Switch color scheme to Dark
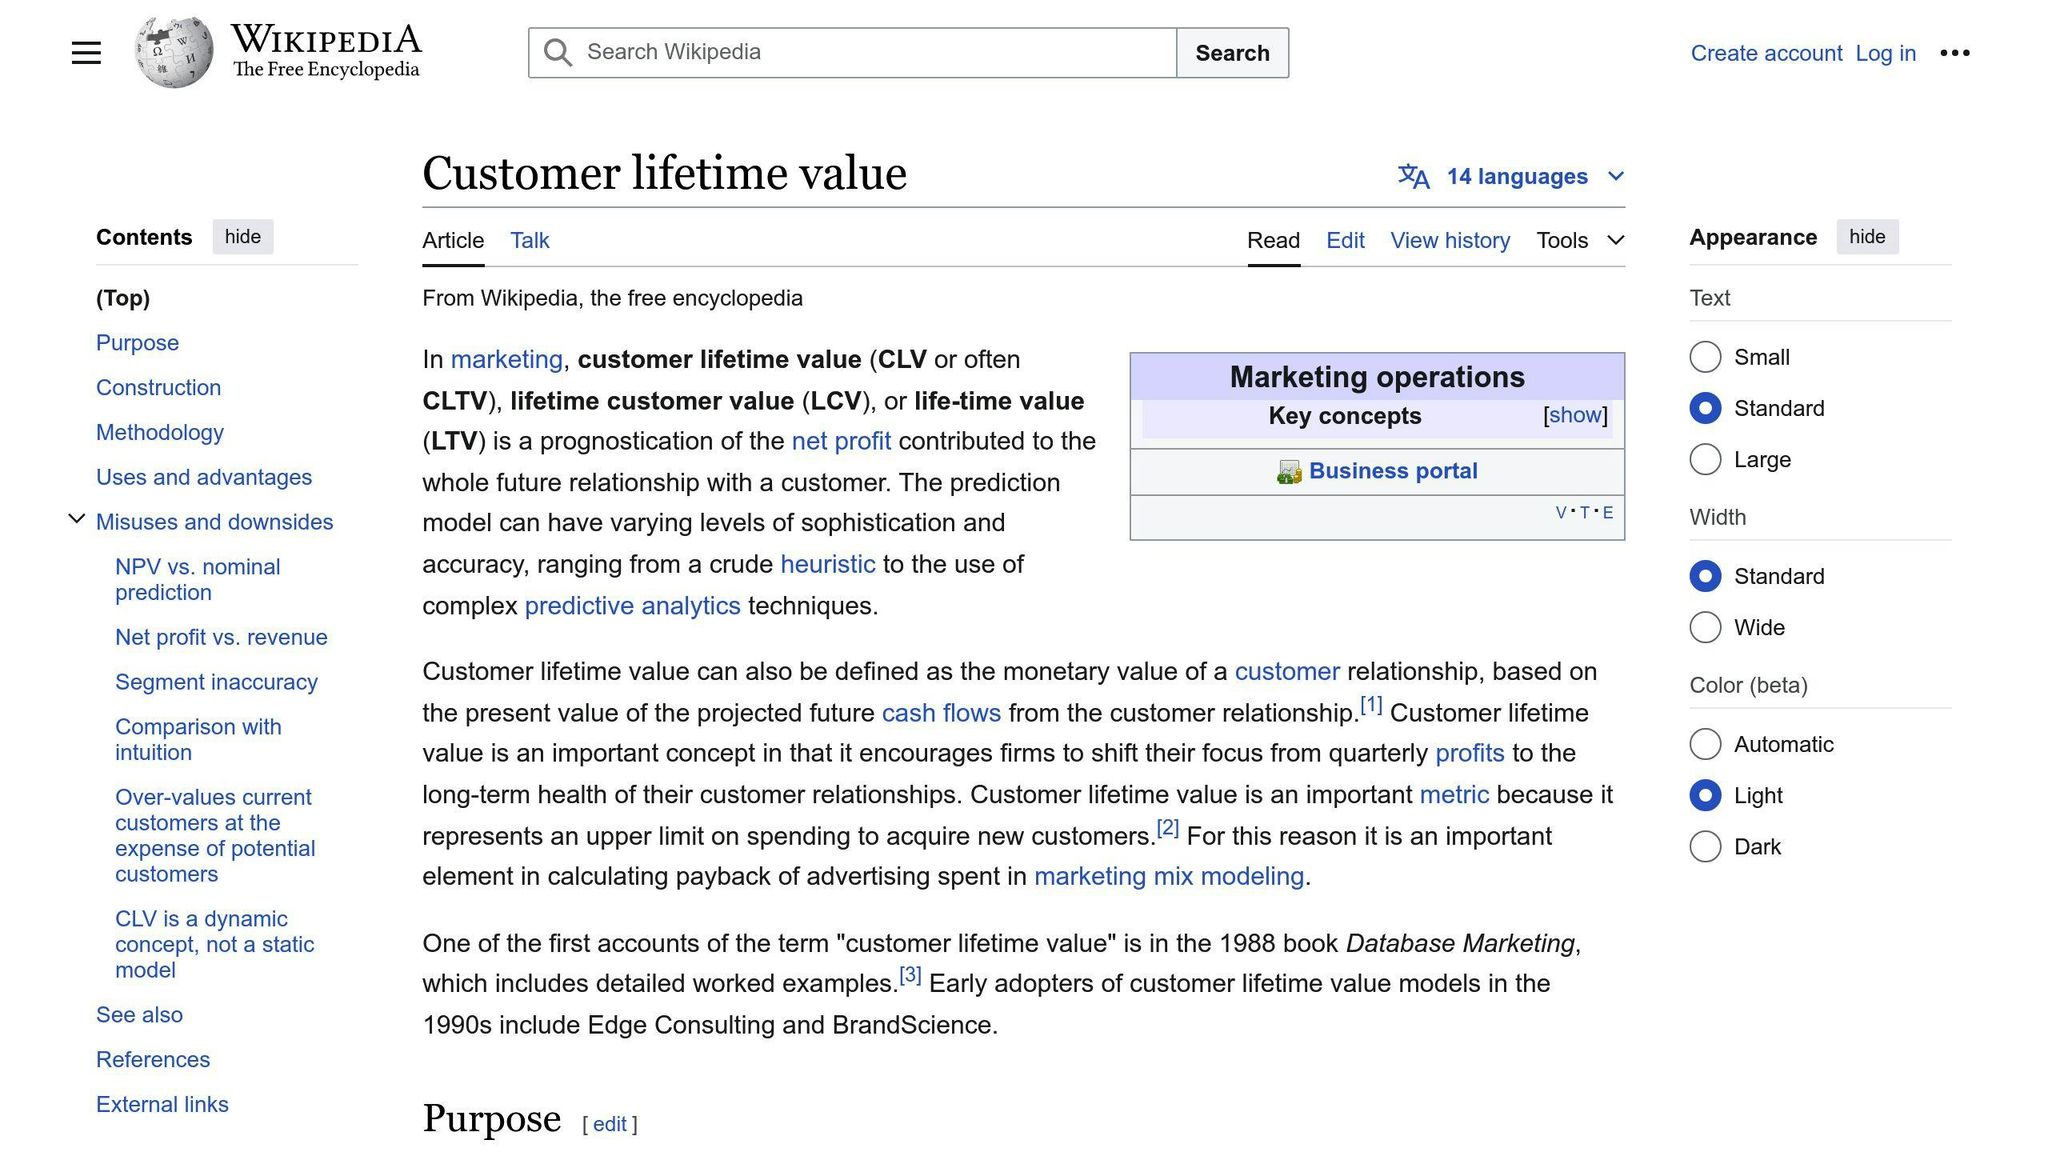The height and width of the screenshot is (1152, 2048). [1705, 846]
